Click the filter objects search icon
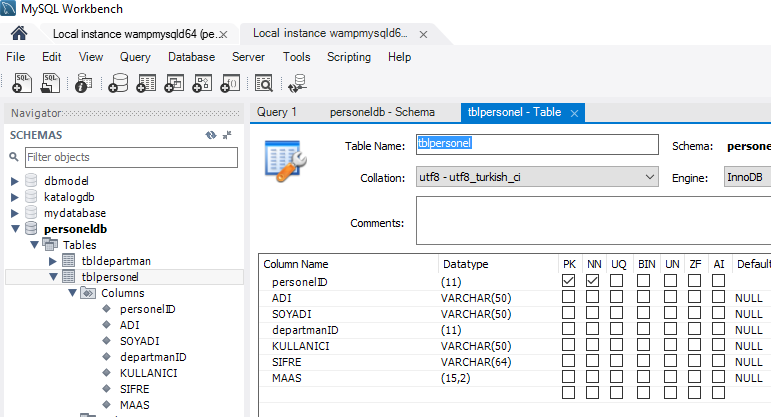 coord(14,157)
